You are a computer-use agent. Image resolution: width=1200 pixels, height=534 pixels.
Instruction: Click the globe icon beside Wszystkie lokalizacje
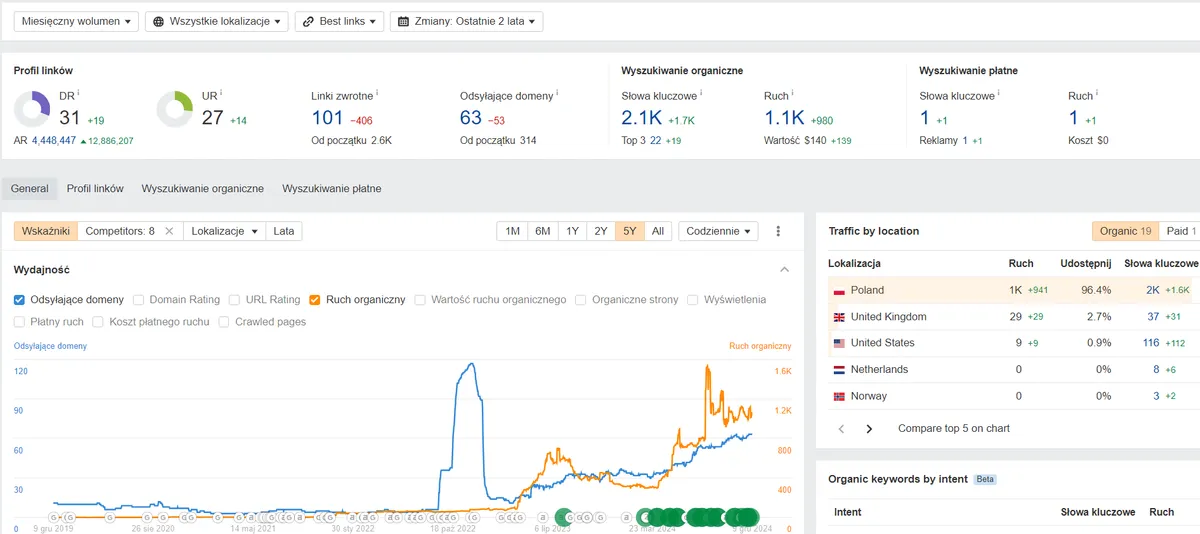click(159, 21)
